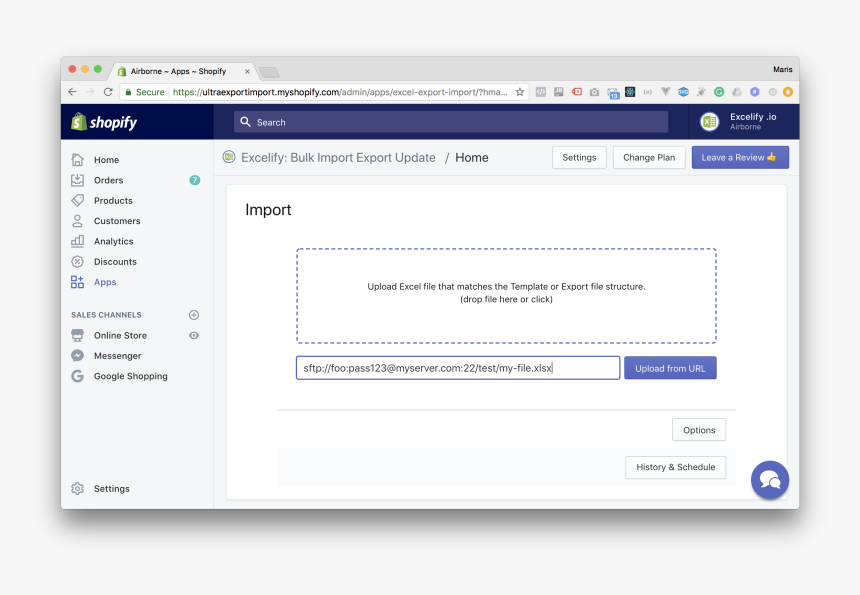Open the Google Shopping G icon
The image size is (860, 595).
pyautogui.click(x=77, y=376)
